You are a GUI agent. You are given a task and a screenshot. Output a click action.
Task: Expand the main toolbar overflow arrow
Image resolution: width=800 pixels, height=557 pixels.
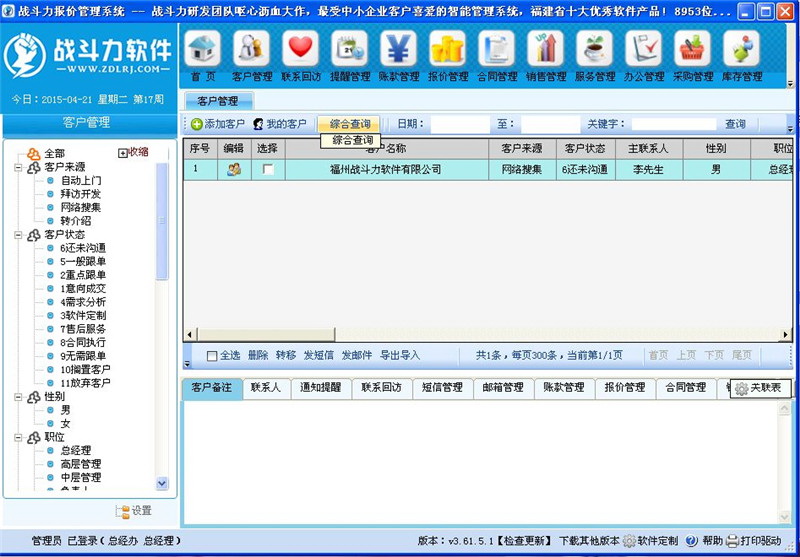coord(790,83)
